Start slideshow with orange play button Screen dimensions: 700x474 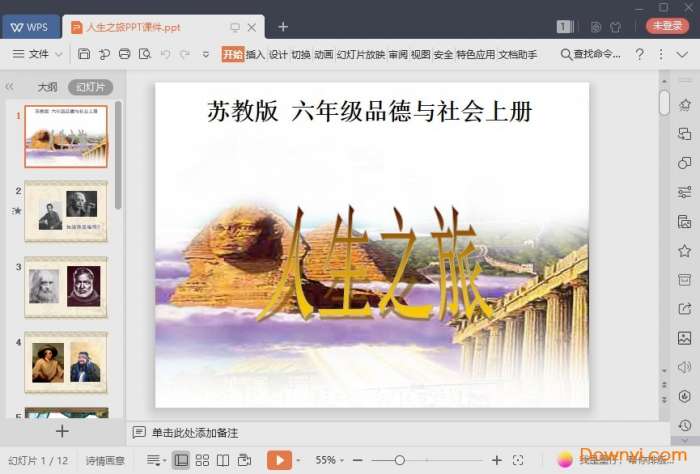pyautogui.click(x=279, y=460)
